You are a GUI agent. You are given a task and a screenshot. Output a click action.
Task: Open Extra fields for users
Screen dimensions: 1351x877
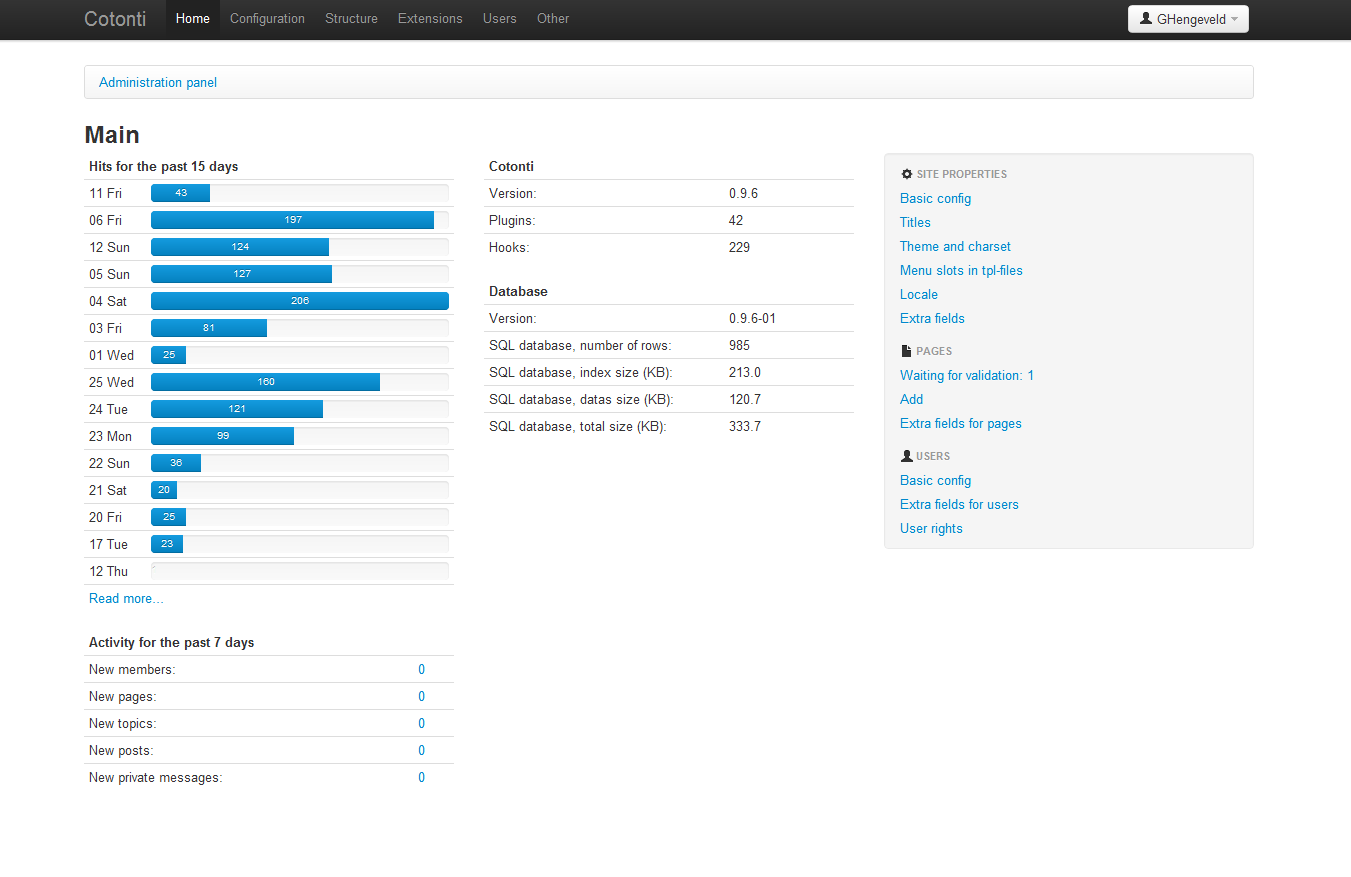(959, 505)
